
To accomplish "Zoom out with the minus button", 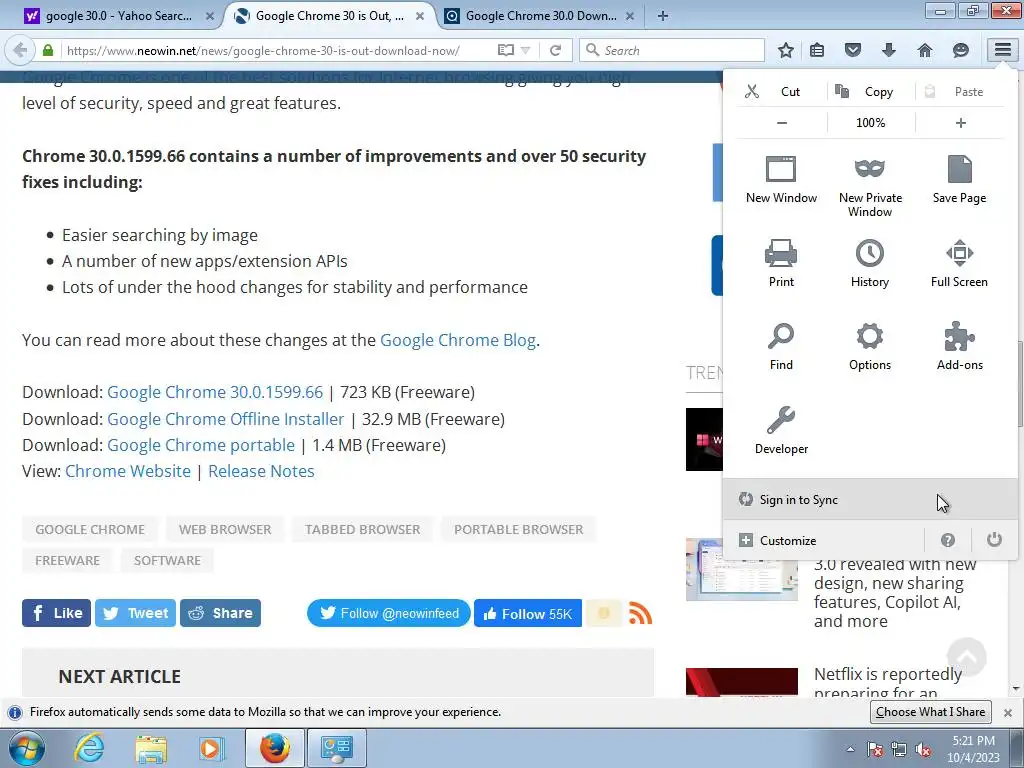I will pyautogui.click(x=782, y=123).
